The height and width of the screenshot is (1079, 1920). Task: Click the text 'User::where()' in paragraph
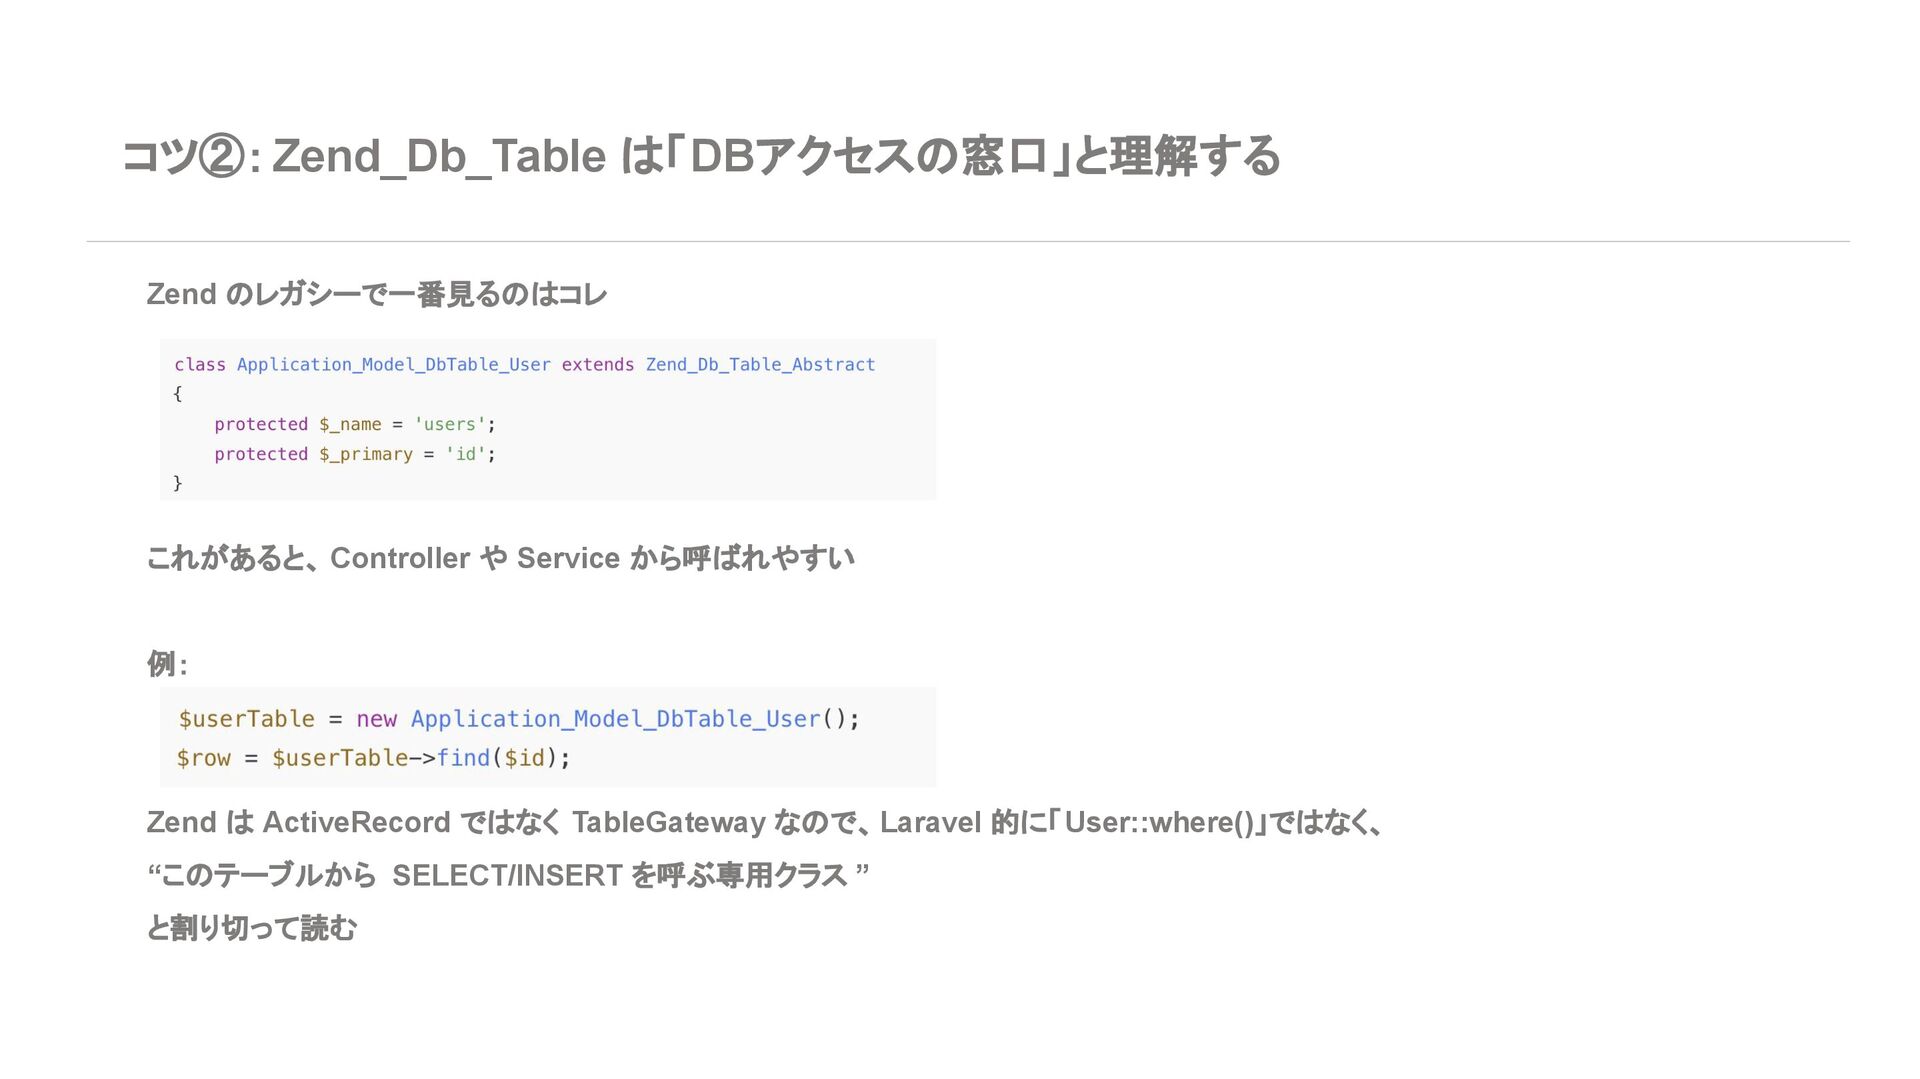tap(1158, 822)
